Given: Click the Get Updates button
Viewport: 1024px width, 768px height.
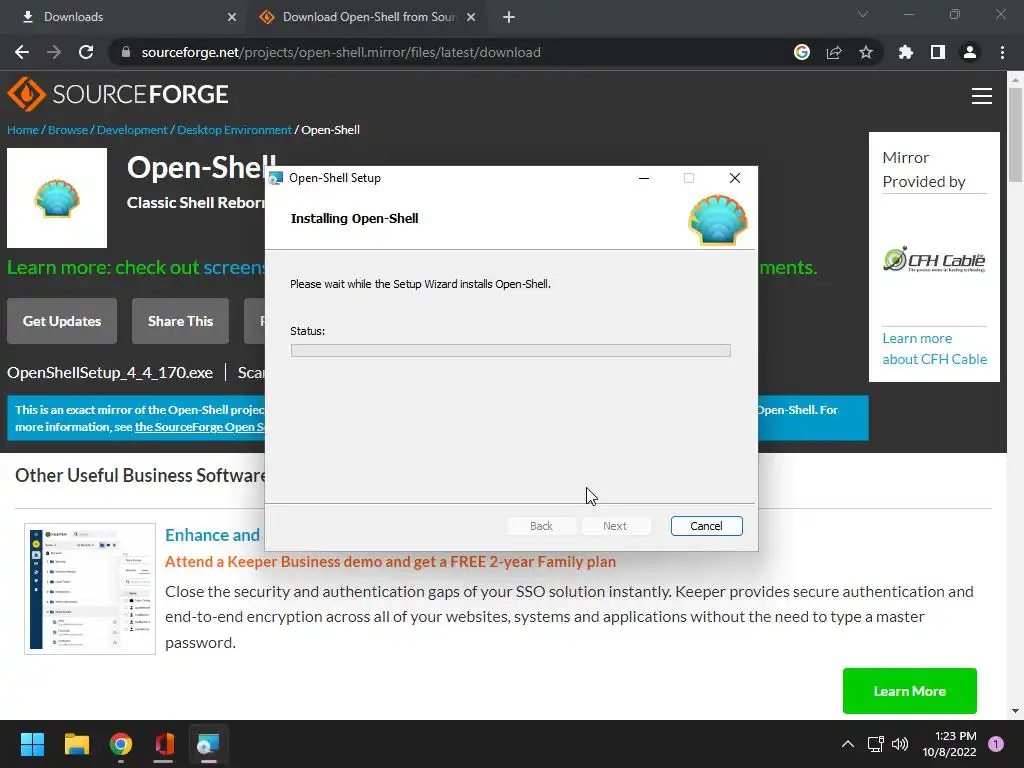Looking at the screenshot, I should coord(62,321).
